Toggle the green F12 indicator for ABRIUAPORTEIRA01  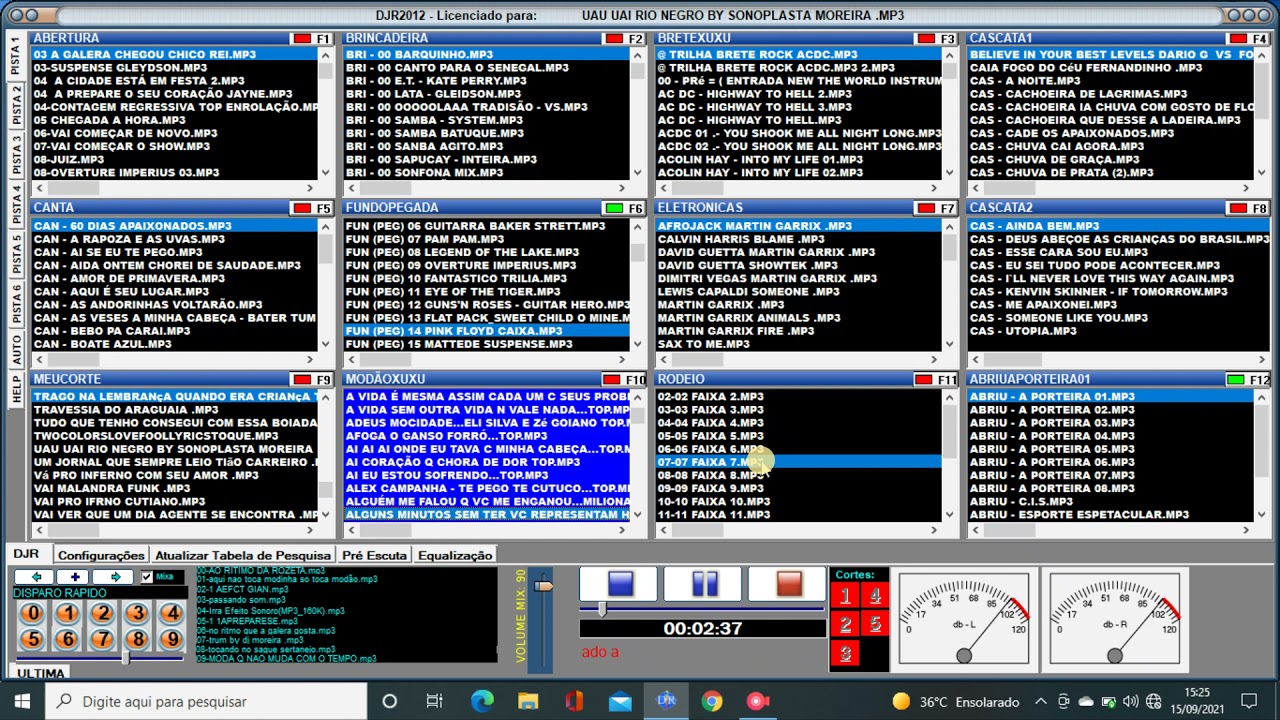coord(1236,380)
